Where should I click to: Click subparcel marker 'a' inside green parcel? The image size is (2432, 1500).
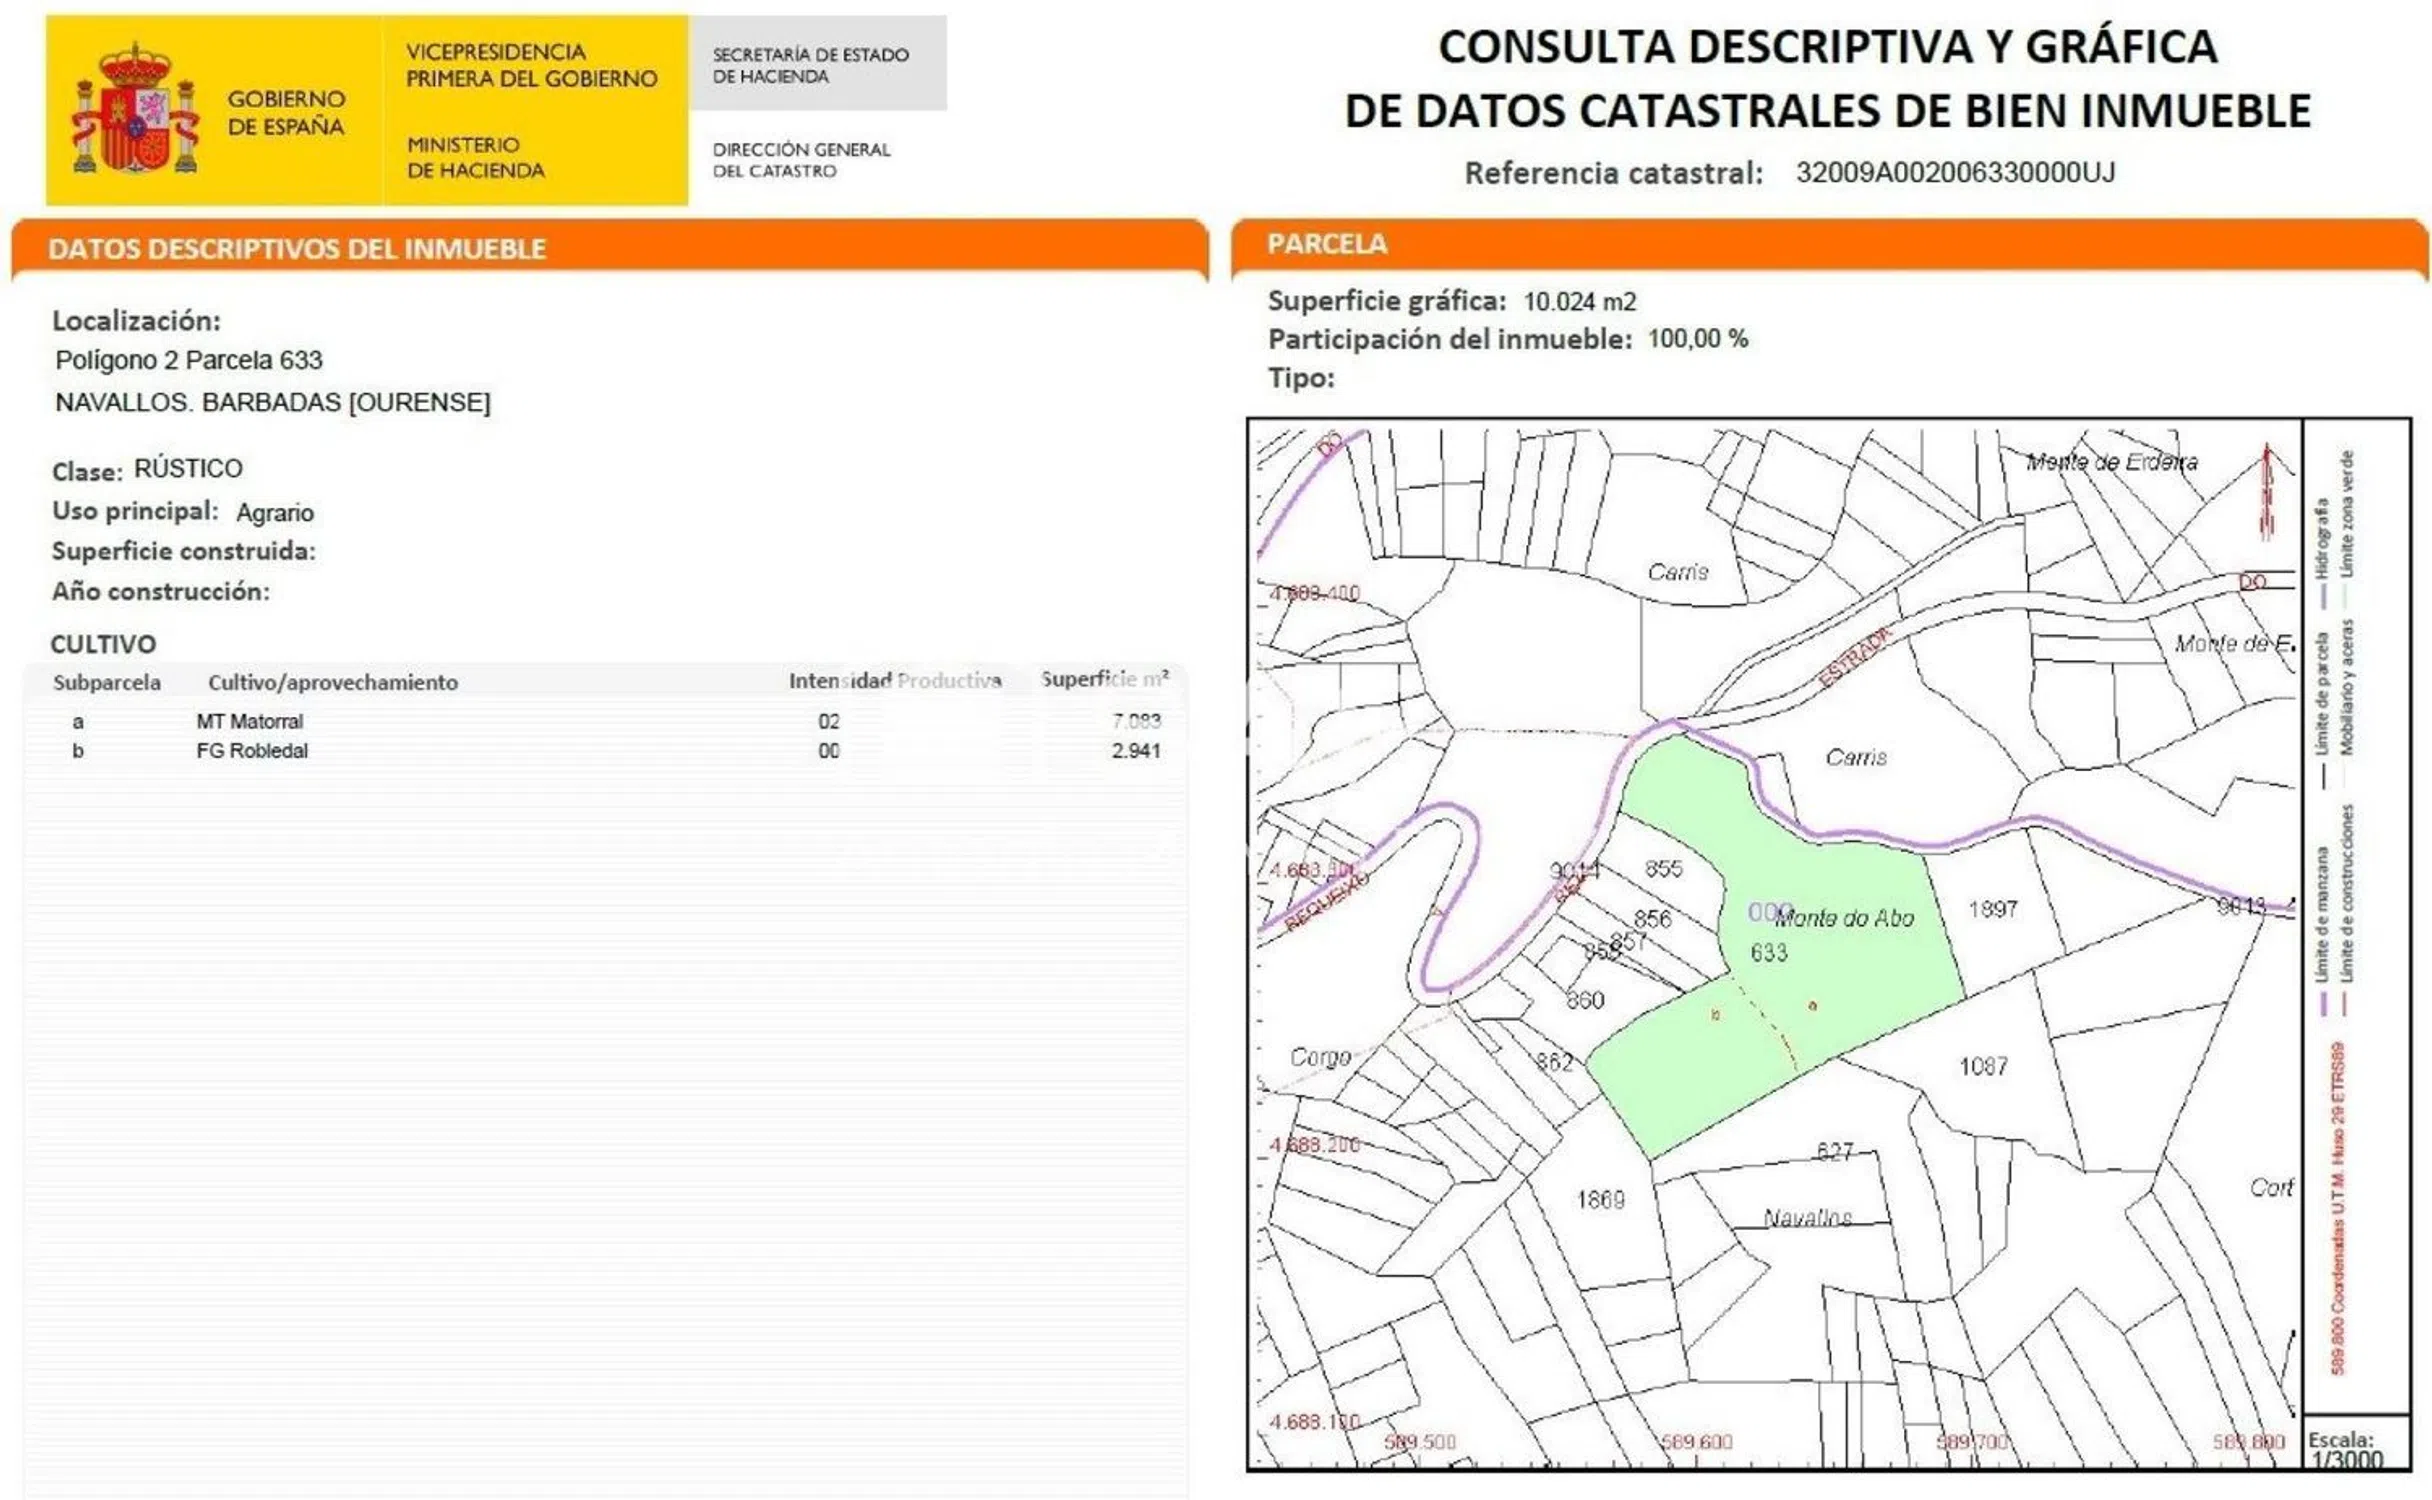(1813, 1006)
